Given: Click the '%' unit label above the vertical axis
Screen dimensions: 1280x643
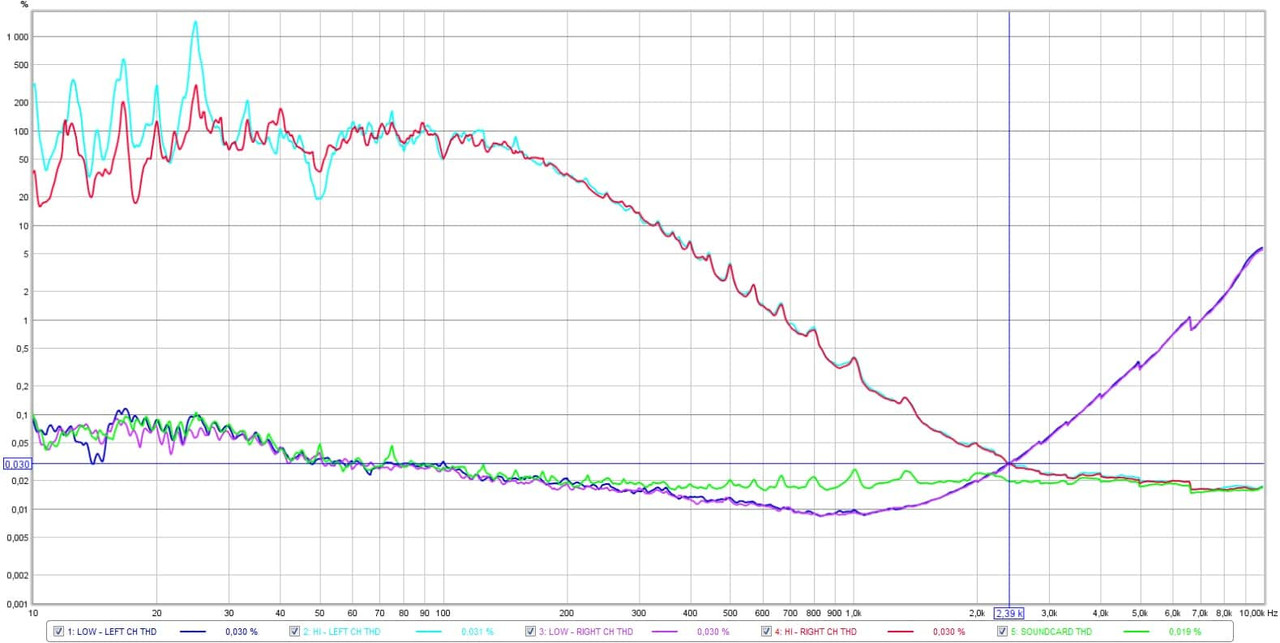Looking at the screenshot, I should click(24, 5).
